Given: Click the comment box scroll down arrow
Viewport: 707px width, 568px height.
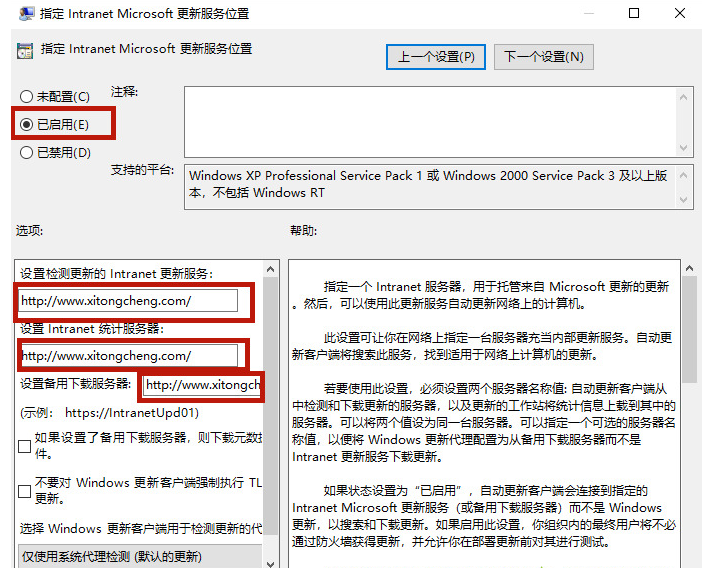Looking at the screenshot, I should [x=682, y=148].
